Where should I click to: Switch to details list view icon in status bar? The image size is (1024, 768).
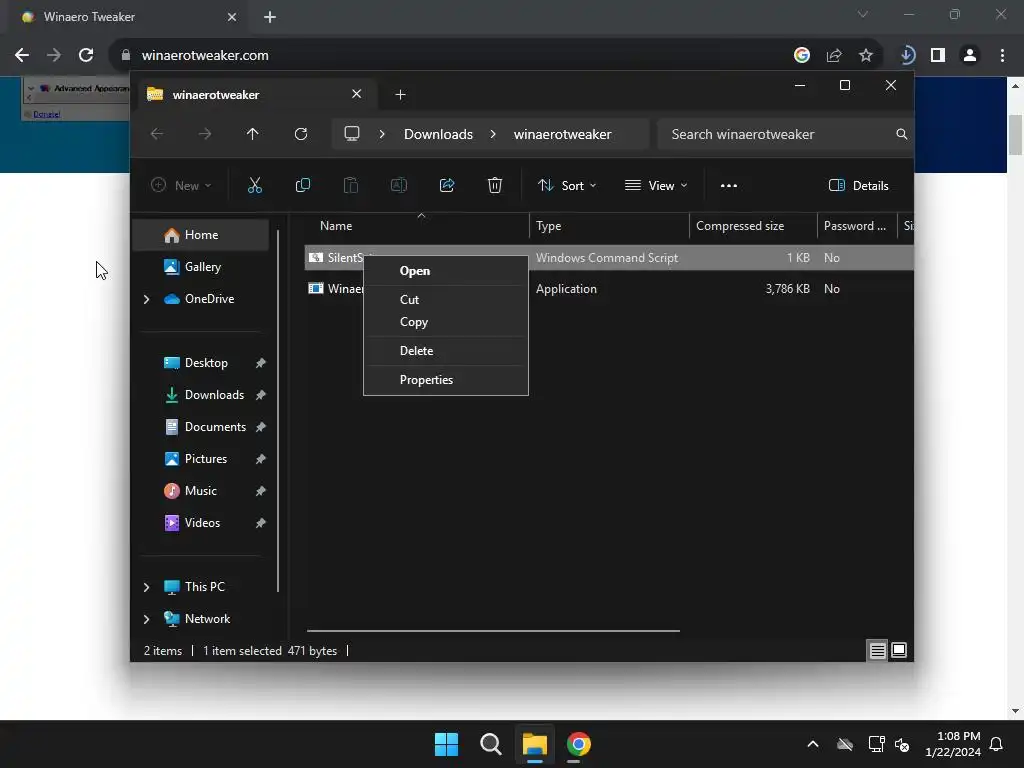[x=877, y=650]
